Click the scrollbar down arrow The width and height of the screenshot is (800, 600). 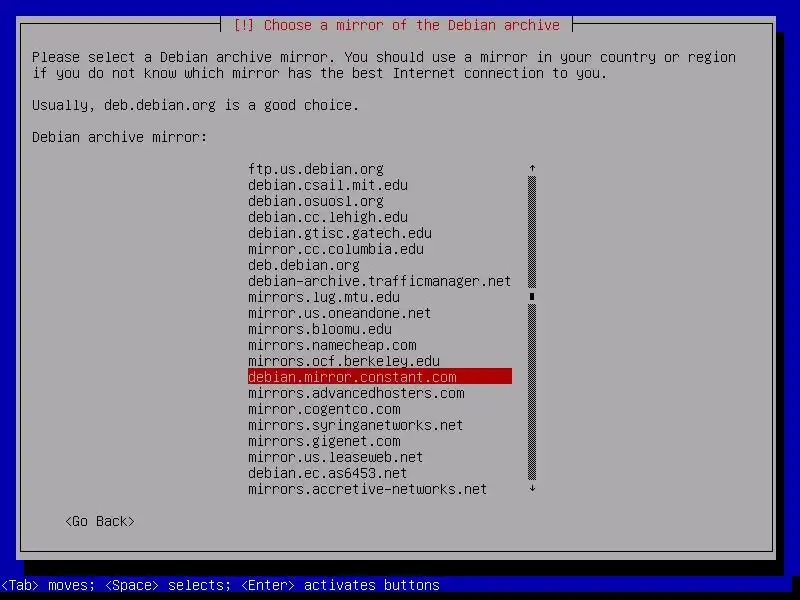click(532, 488)
